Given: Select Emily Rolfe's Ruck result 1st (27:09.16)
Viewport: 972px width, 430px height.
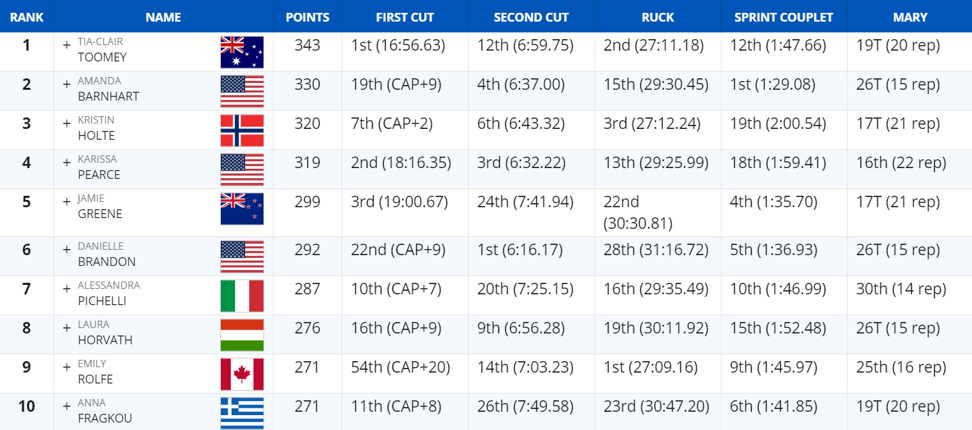Looking at the screenshot, I should coord(651,367).
